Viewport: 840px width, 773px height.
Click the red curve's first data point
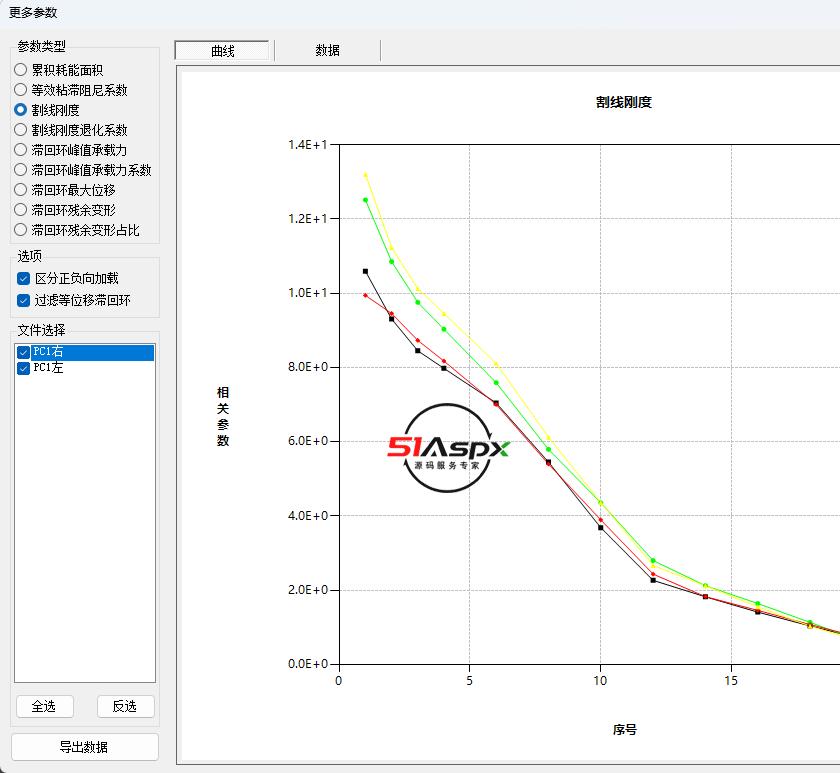365,295
